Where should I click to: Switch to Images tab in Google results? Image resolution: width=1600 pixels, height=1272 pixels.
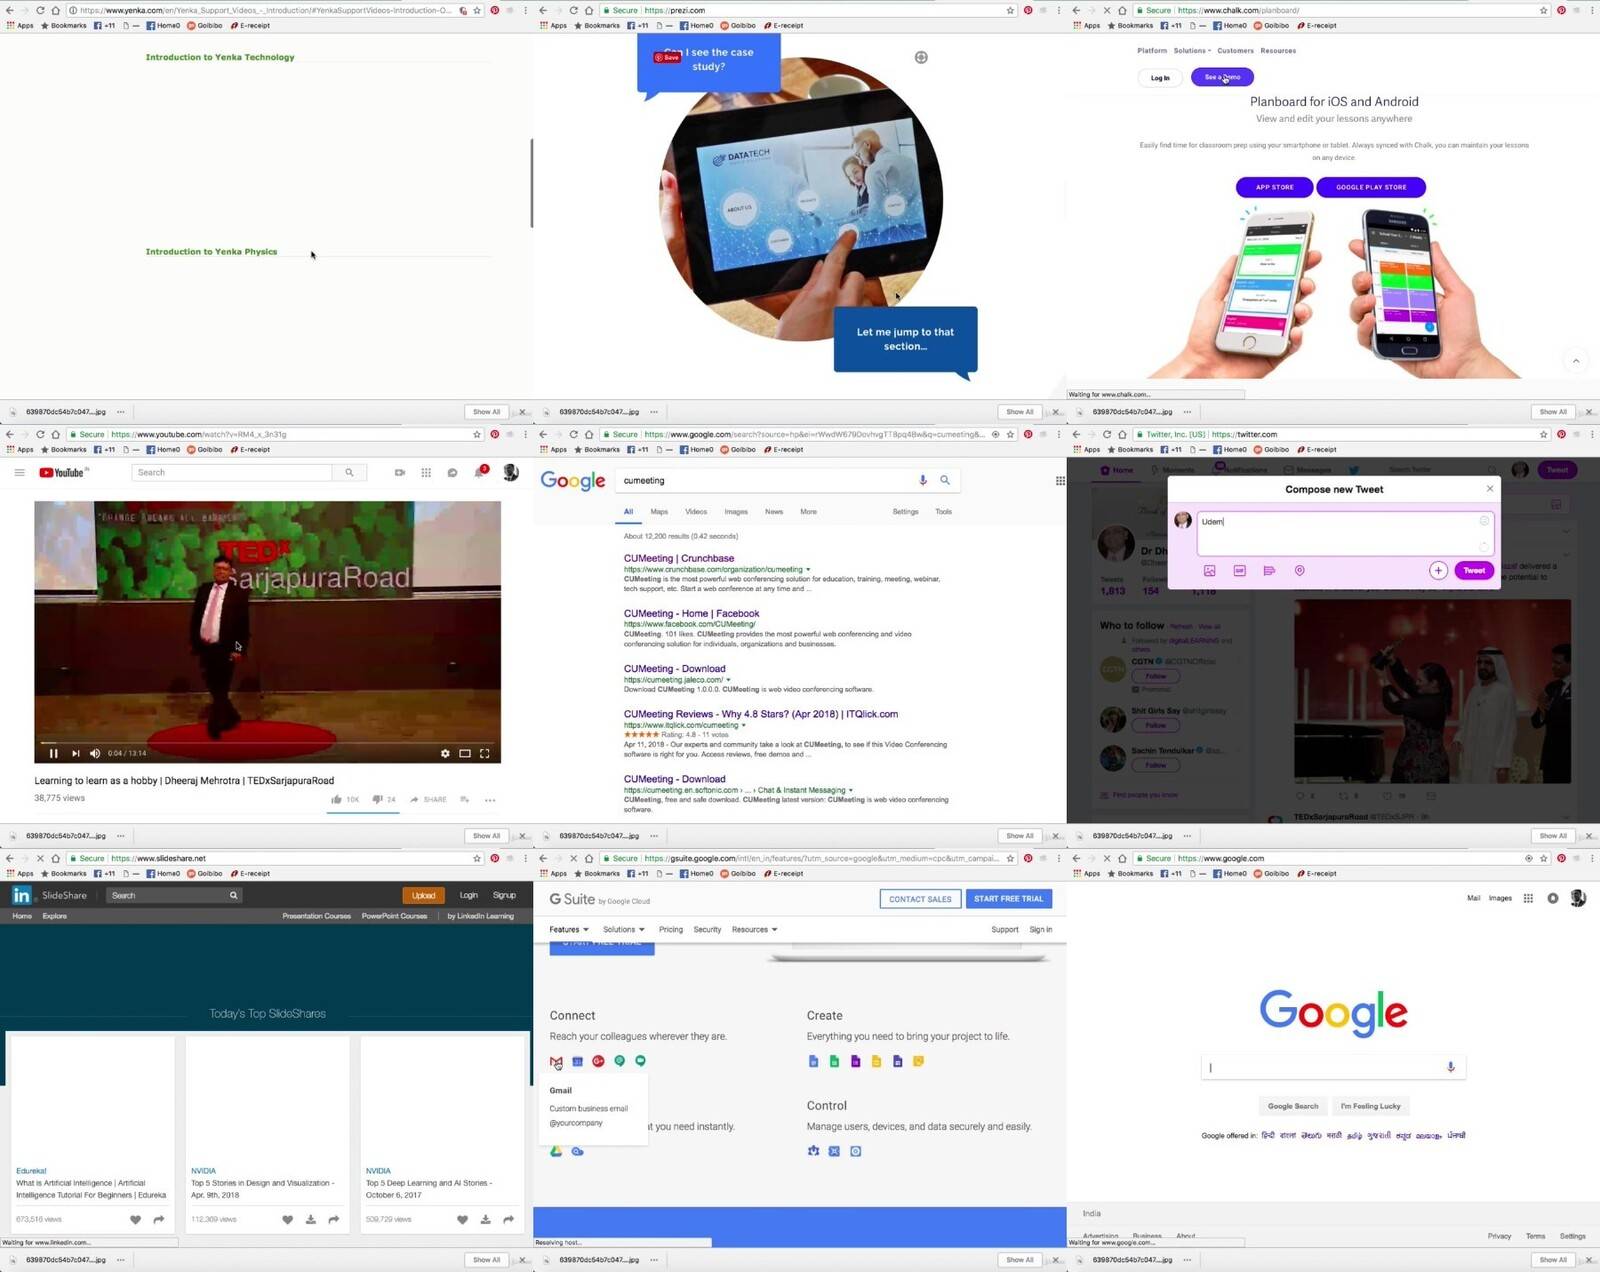pos(736,511)
